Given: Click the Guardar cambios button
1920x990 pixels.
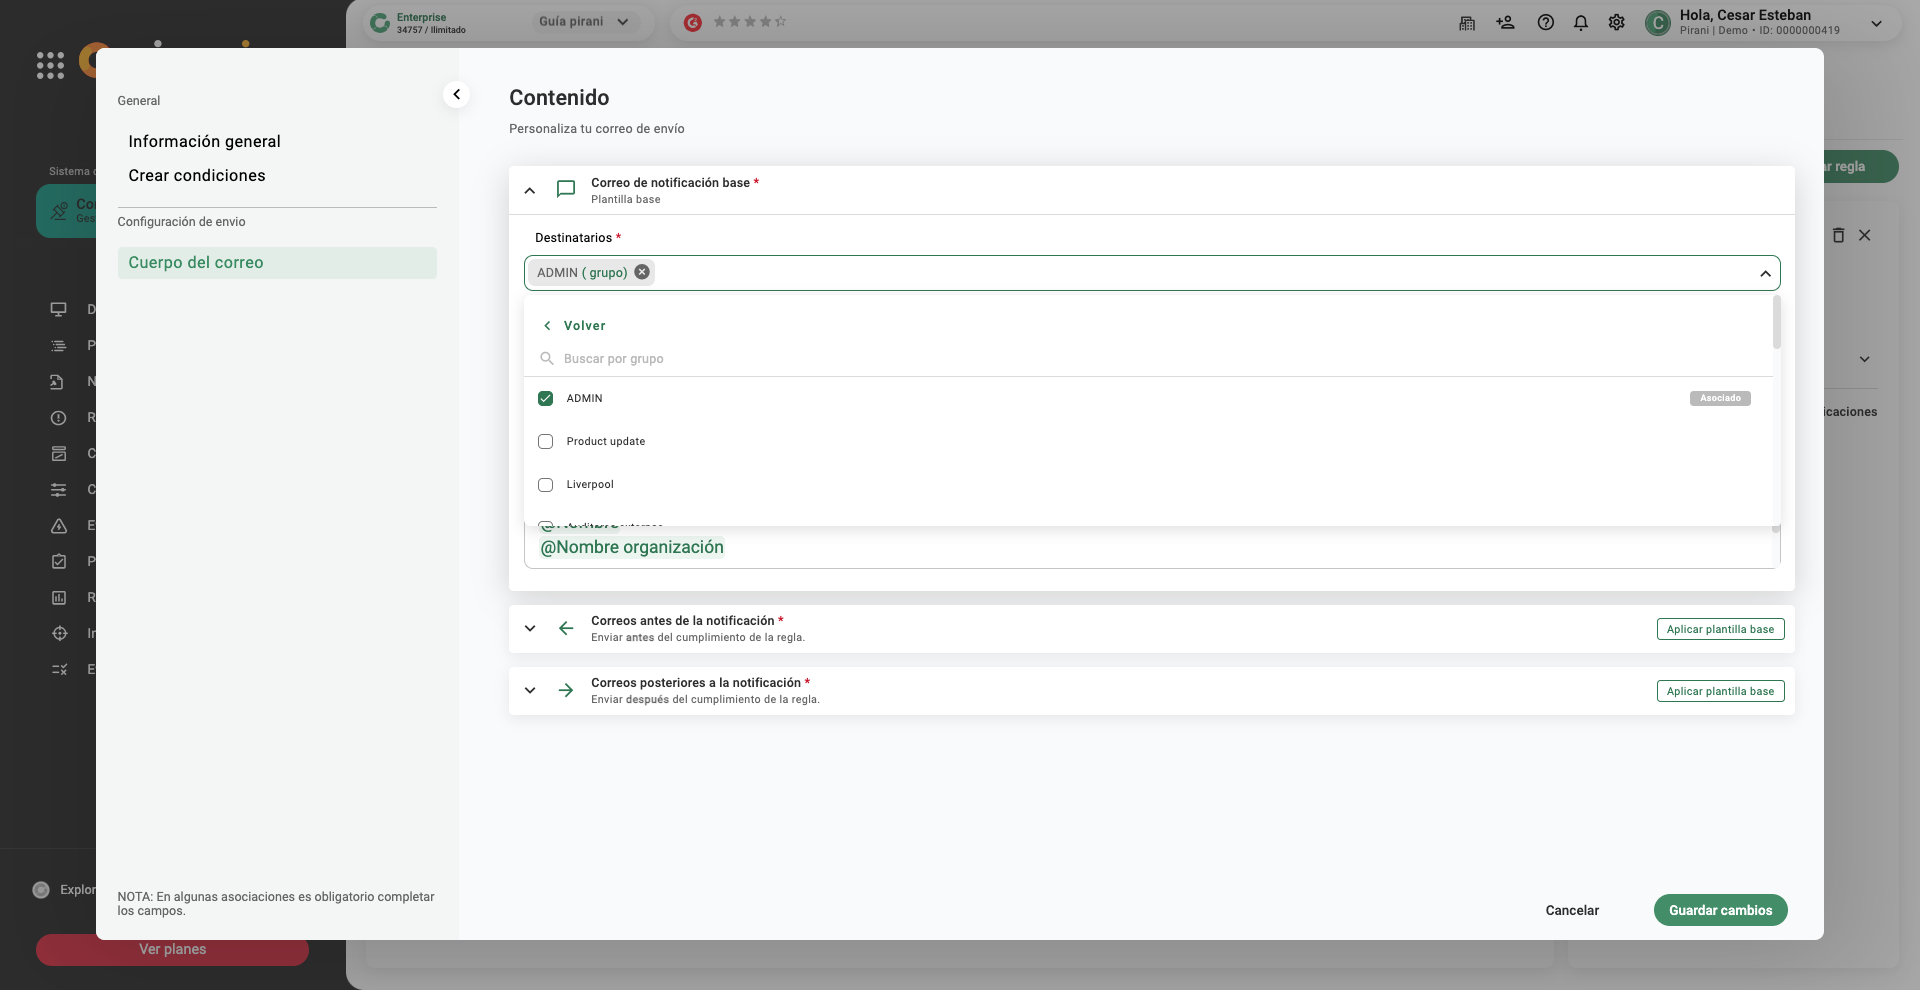Looking at the screenshot, I should [1720, 910].
